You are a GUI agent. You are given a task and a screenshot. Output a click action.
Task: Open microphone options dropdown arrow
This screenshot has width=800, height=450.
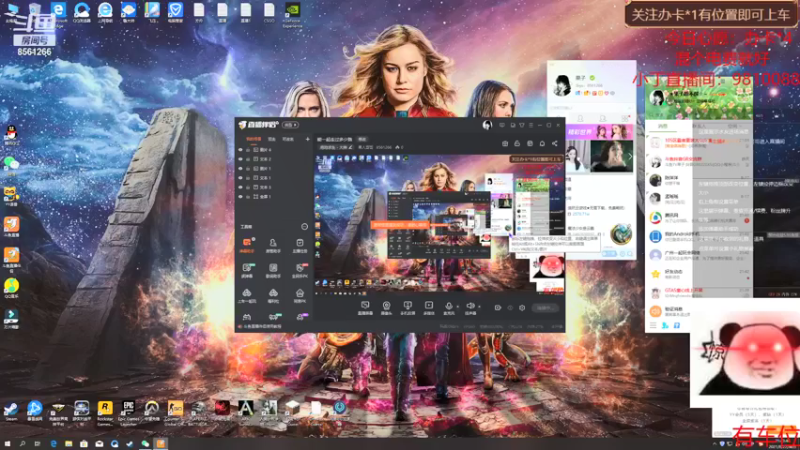(x=458, y=307)
